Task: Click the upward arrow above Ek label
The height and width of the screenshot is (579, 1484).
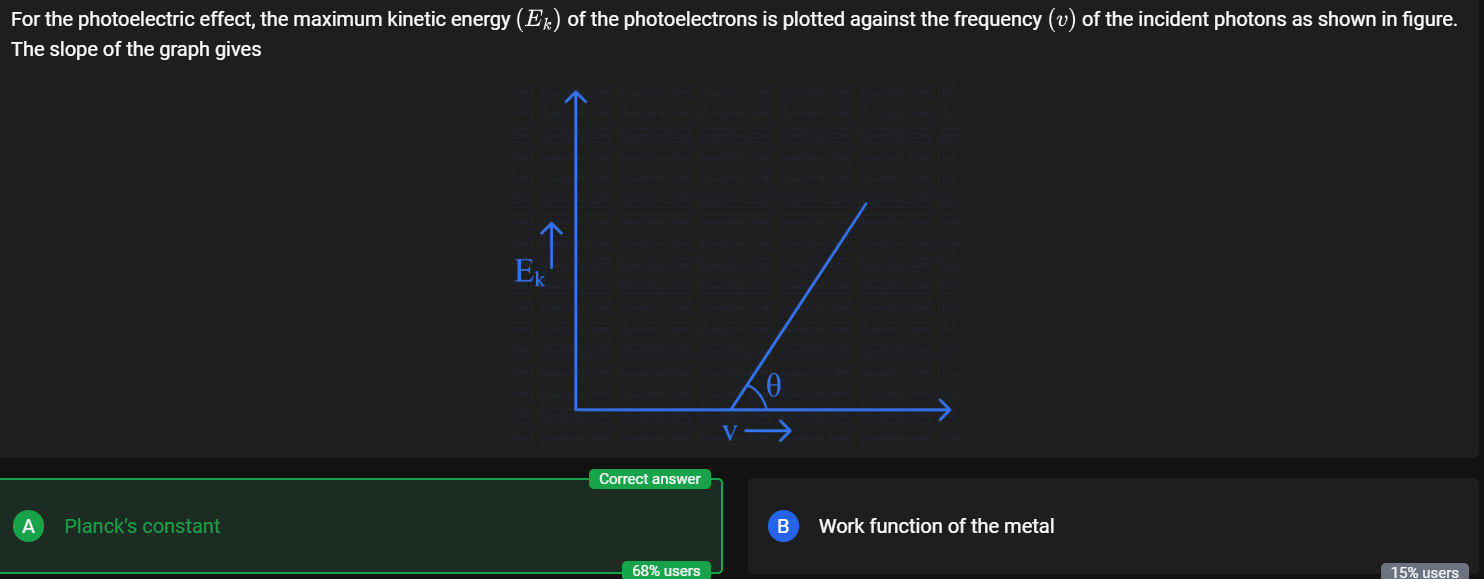Action: point(552,245)
